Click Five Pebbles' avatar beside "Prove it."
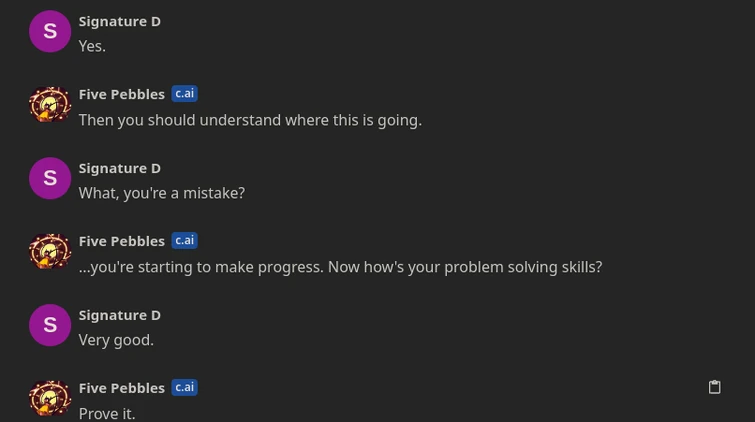The height and width of the screenshot is (422, 755). [x=50, y=398]
